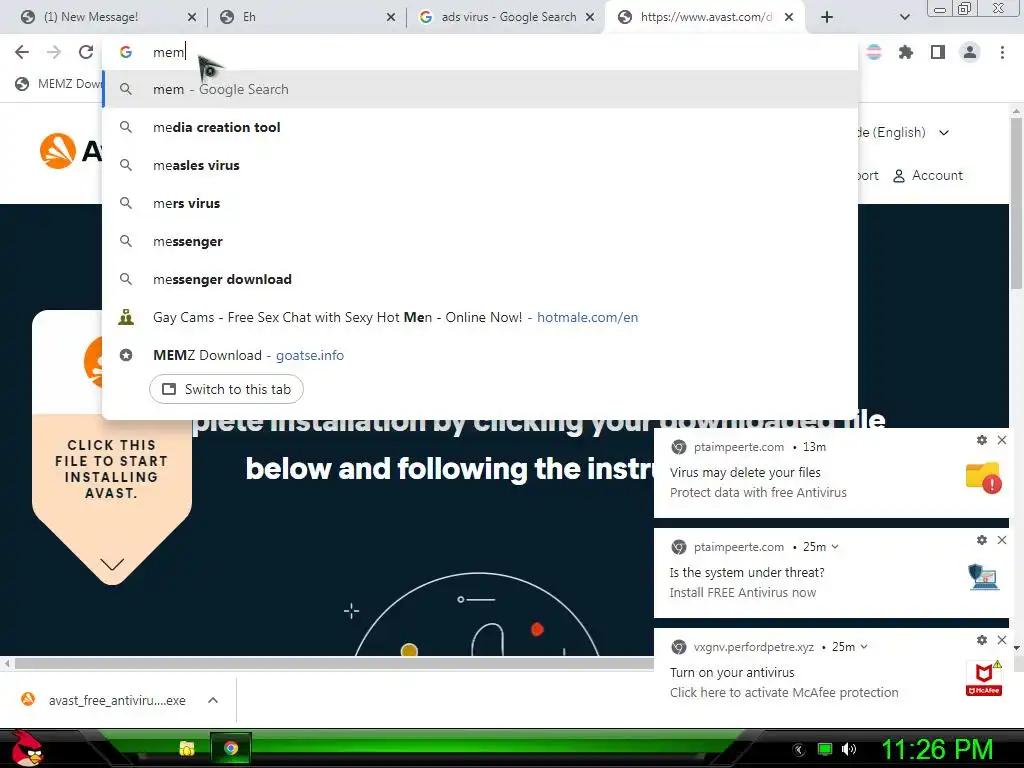
Task: Open settings gear of ptaimpeerte 13m notification
Action: coord(982,440)
